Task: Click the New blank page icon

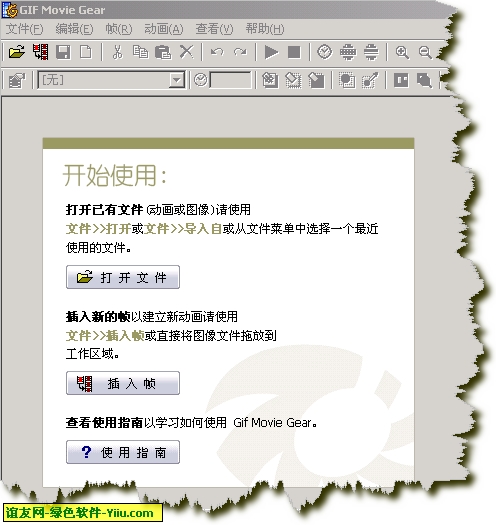Action: coord(86,52)
